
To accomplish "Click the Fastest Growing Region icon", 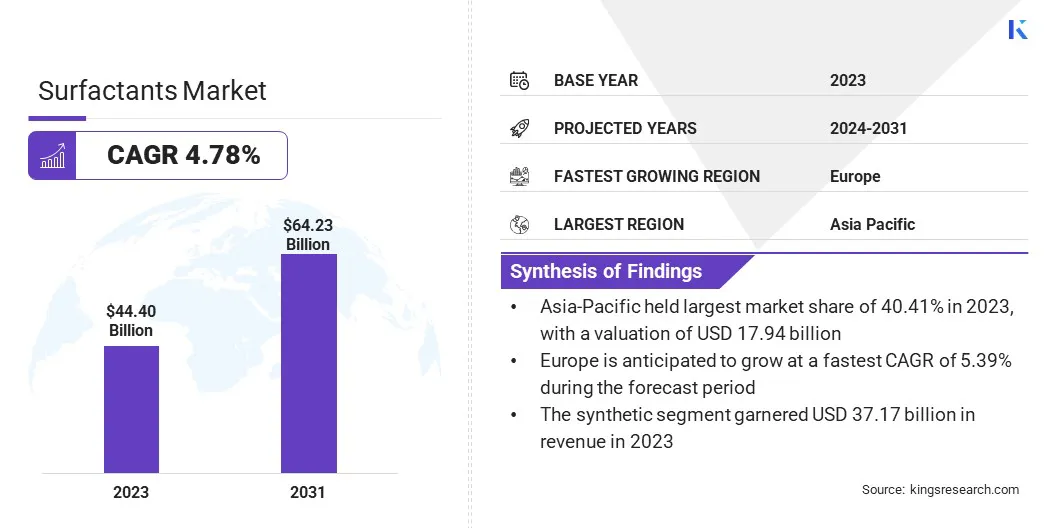I will point(519,176).
